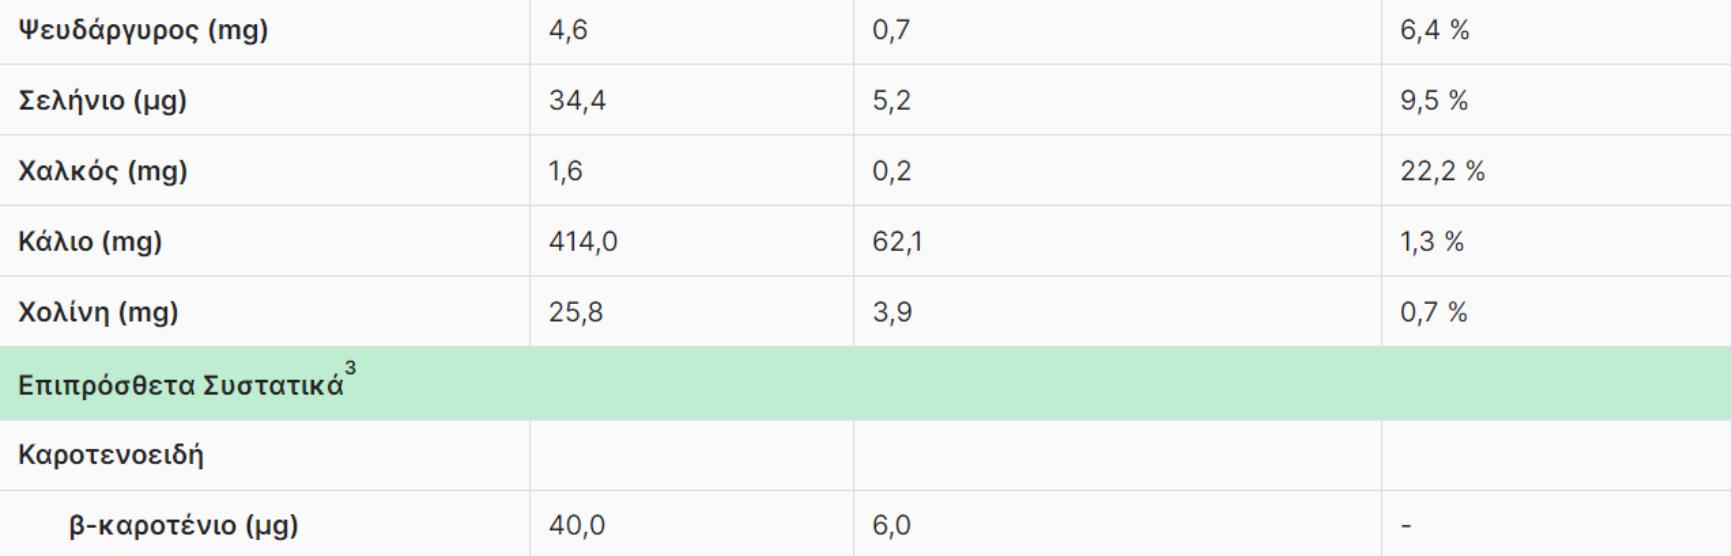
Task: Click the 9,5 % cell for Σελήνιο
Action: 1434,101
